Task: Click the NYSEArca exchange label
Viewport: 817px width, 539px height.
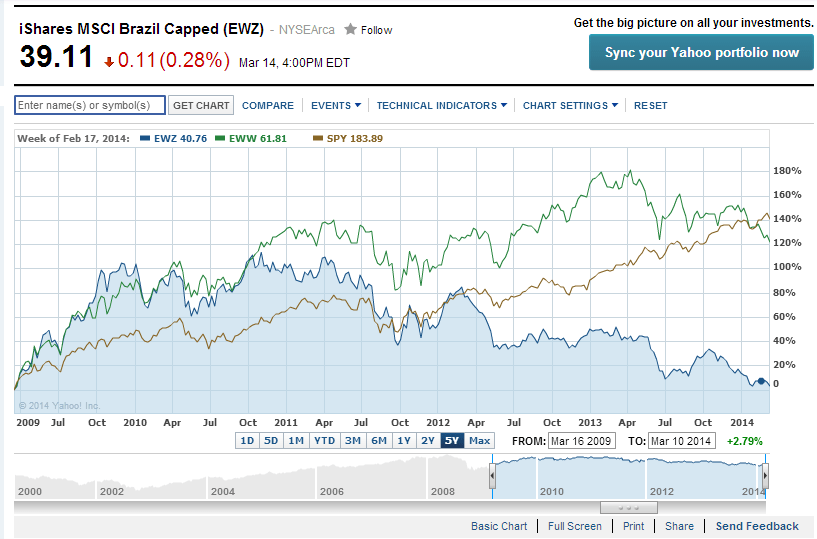Action: (x=306, y=30)
